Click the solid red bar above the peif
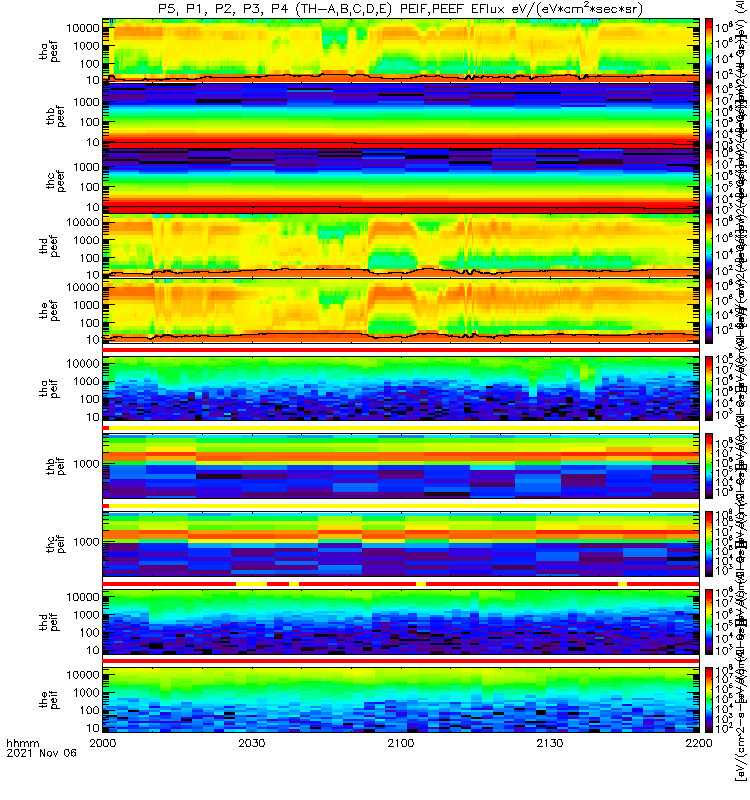Viewport: 750px width, 800px height. pyautogui.click(x=401, y=661)
